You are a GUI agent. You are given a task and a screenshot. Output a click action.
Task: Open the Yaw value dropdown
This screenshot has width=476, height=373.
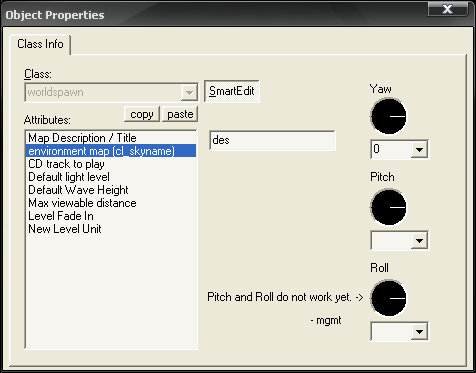tap(419, 149)
